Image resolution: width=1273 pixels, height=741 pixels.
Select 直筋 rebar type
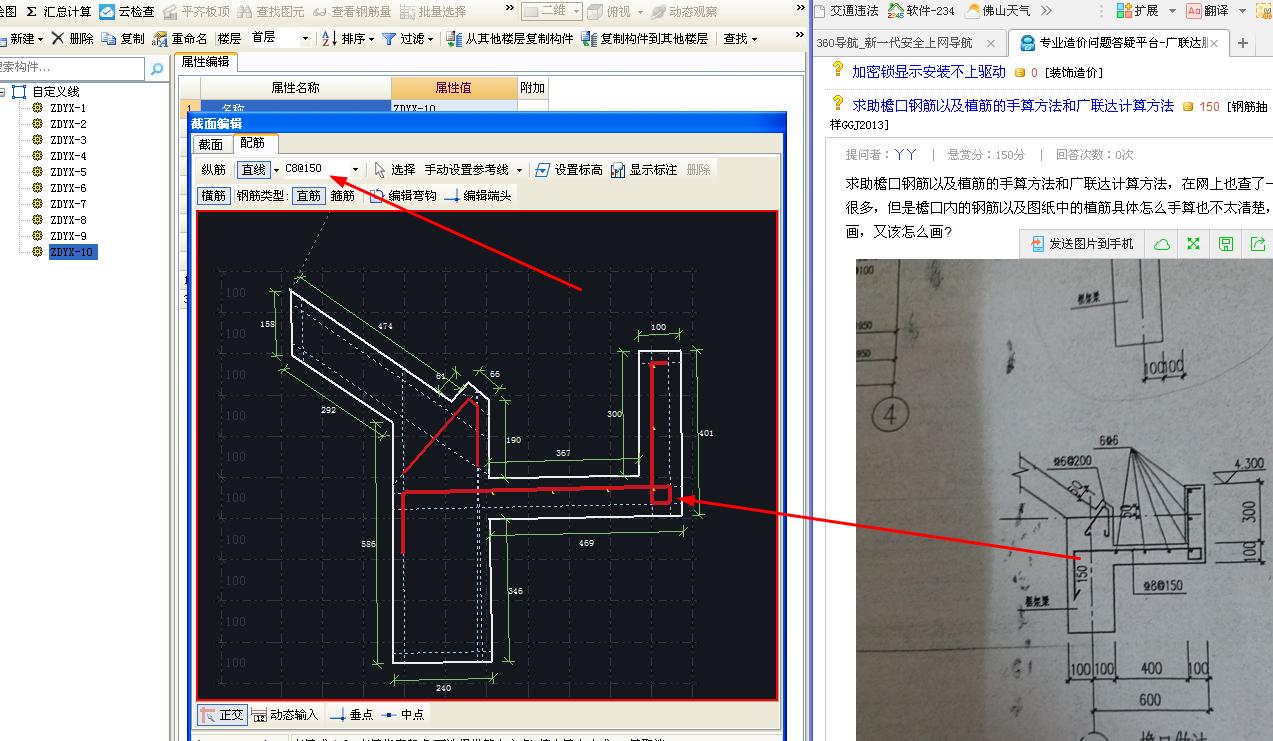(307, 196)
